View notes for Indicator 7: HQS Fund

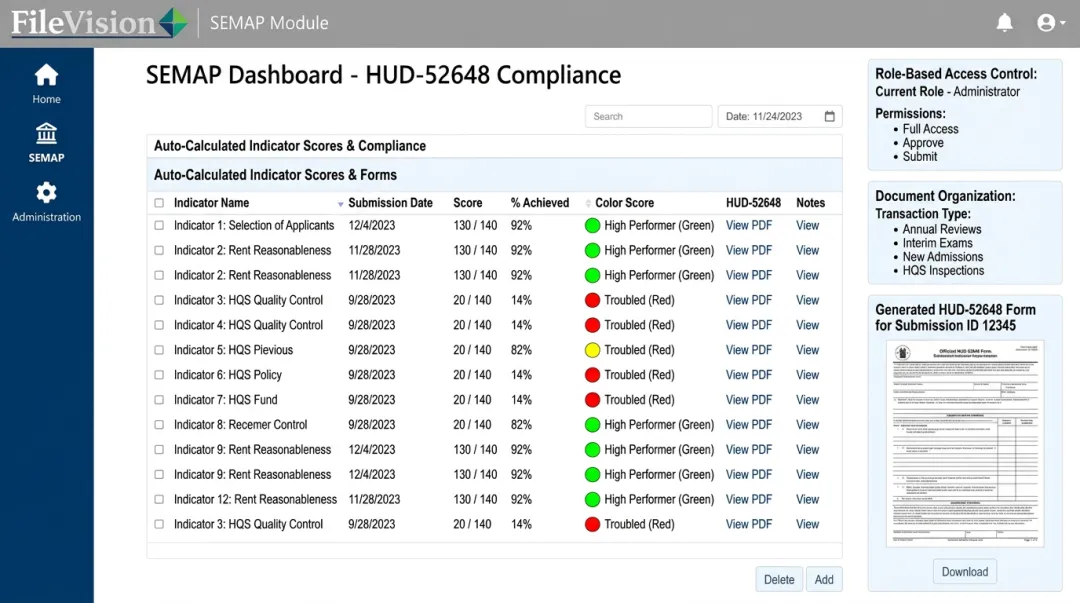click(807, 400)
